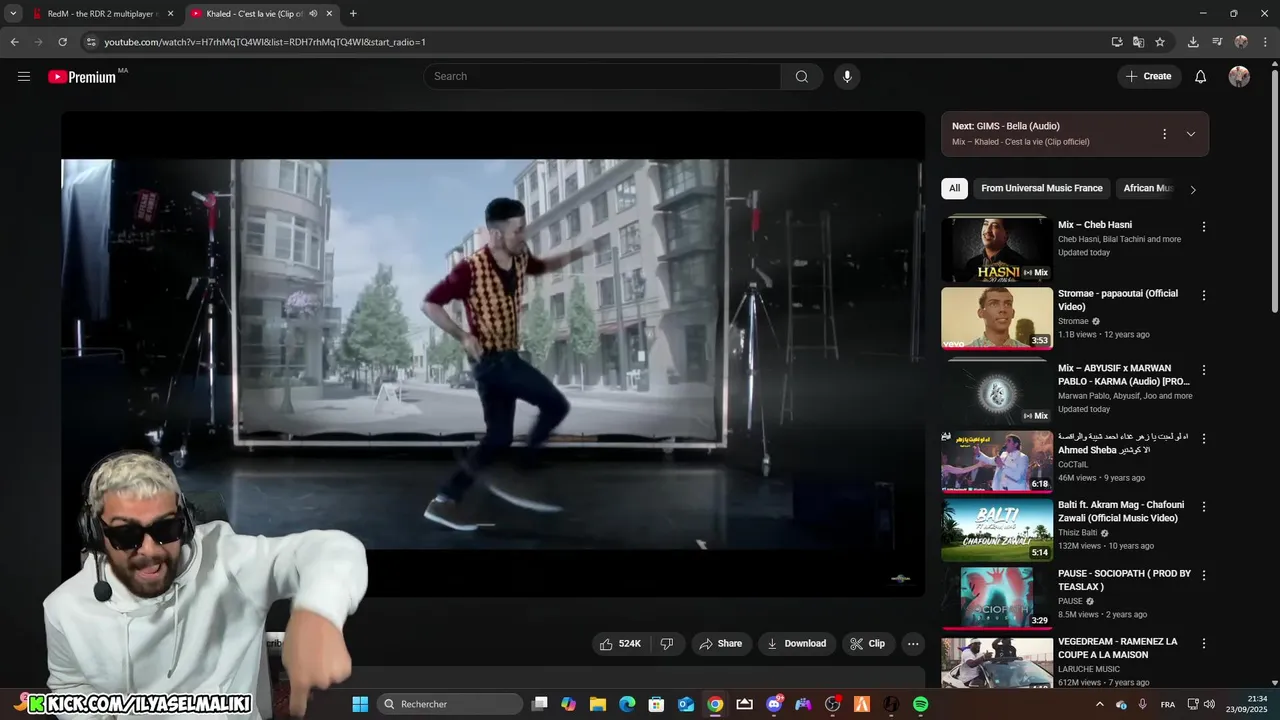The width and height of the screenshot is (1280, 720).
Task: Open the volume tray icon
Action: (1209, 705)
